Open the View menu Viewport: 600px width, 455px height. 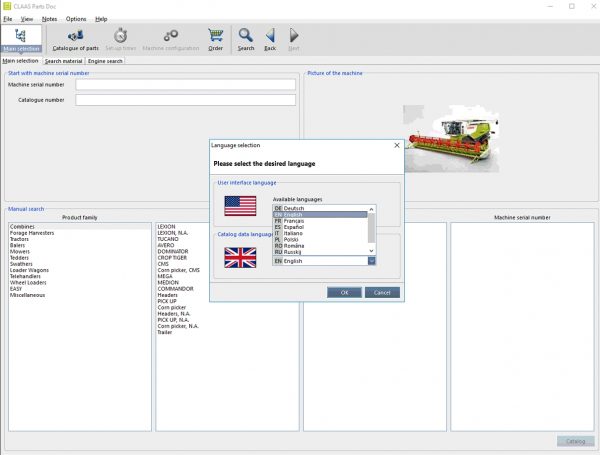point(27,19)
